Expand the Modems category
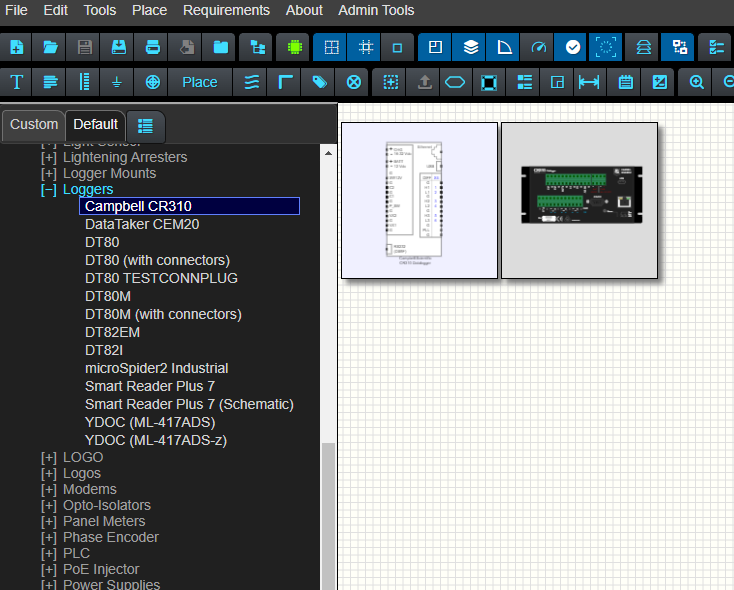Image resolution: width=734 pixels, height=590 pixels. coord(49,490)
